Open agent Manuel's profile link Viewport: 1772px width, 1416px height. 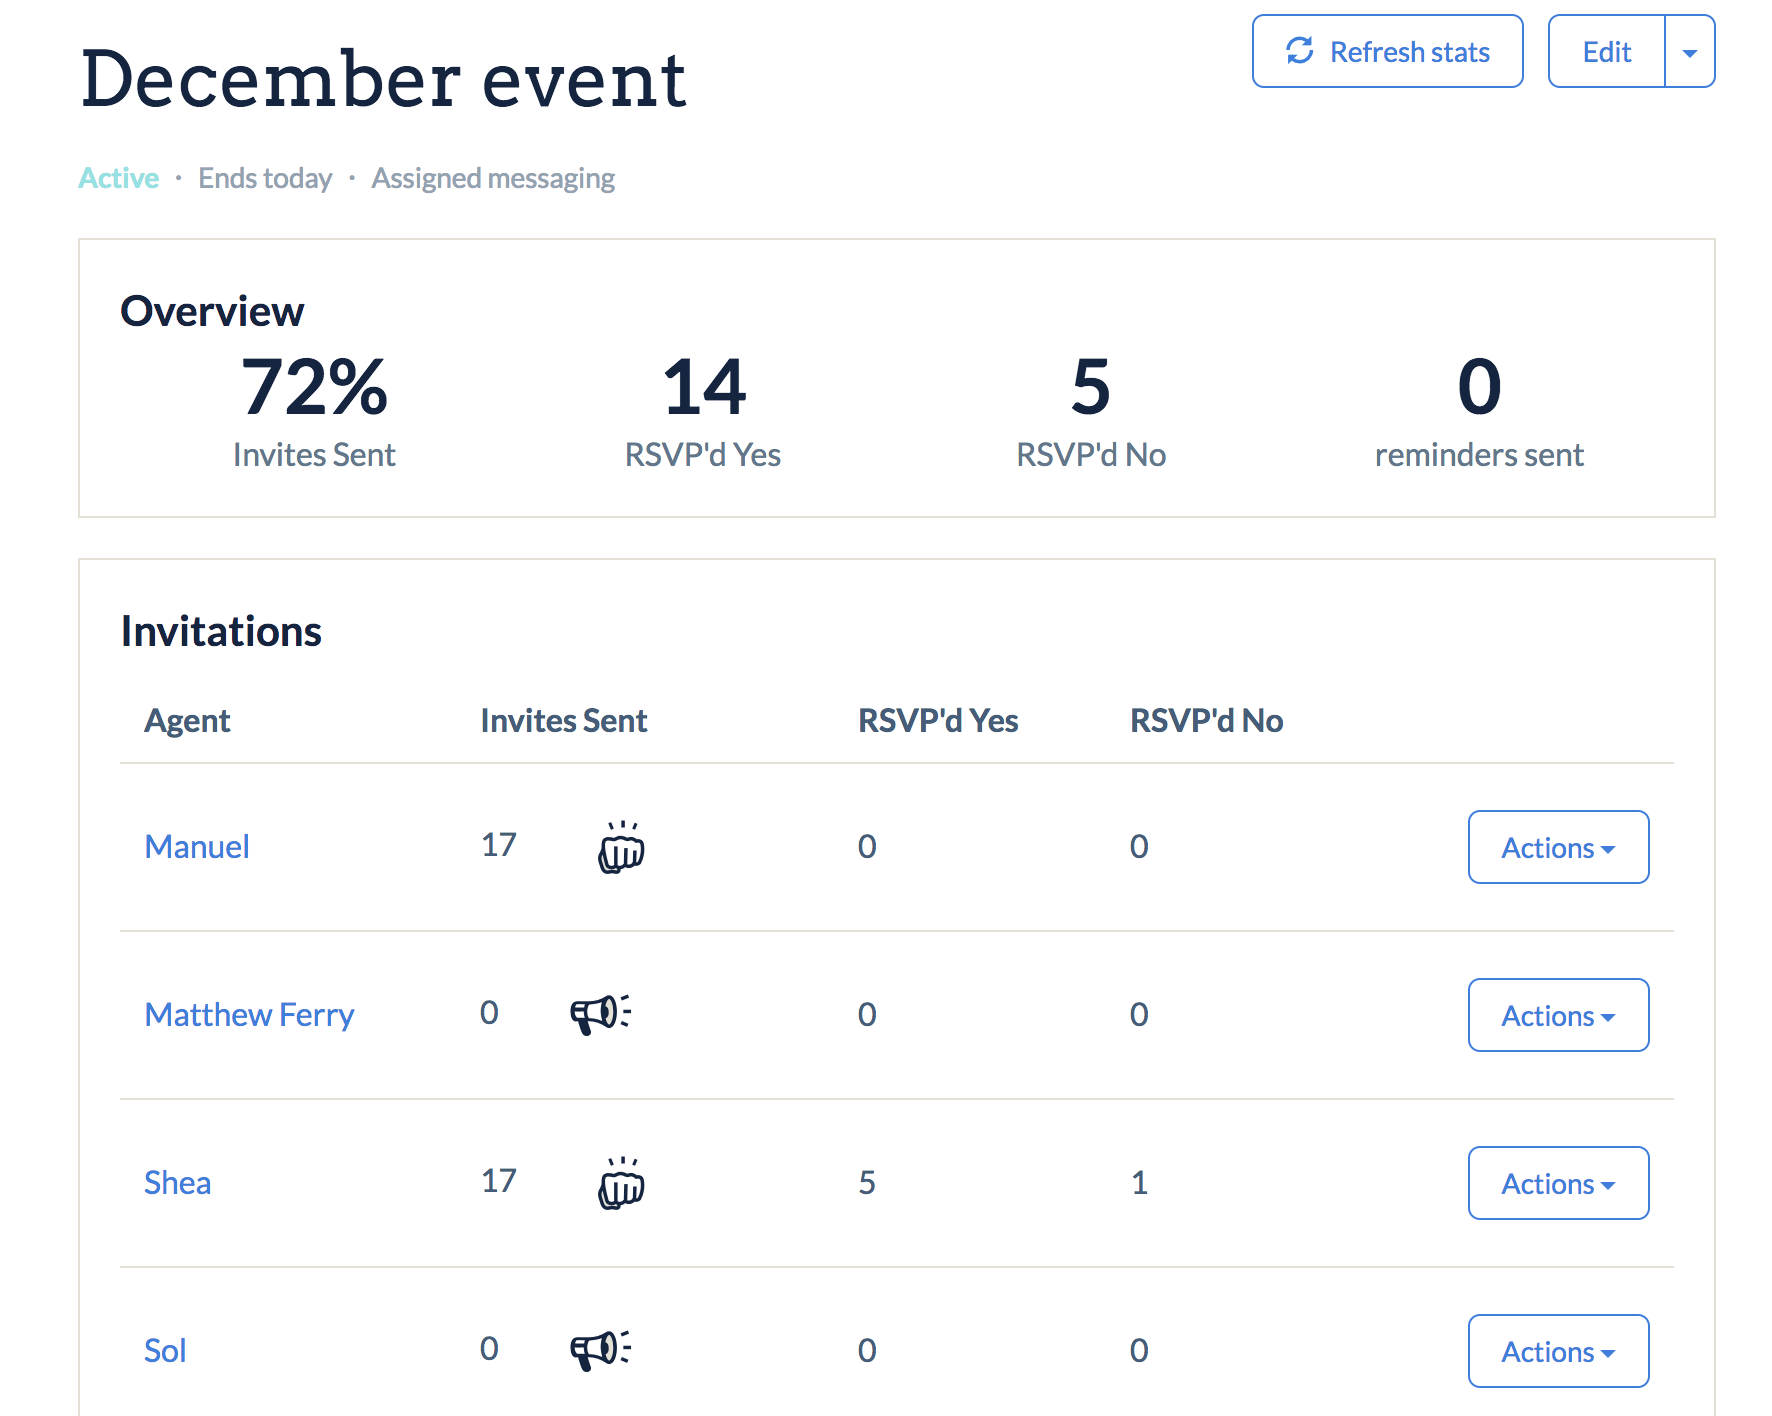[197, 847]
